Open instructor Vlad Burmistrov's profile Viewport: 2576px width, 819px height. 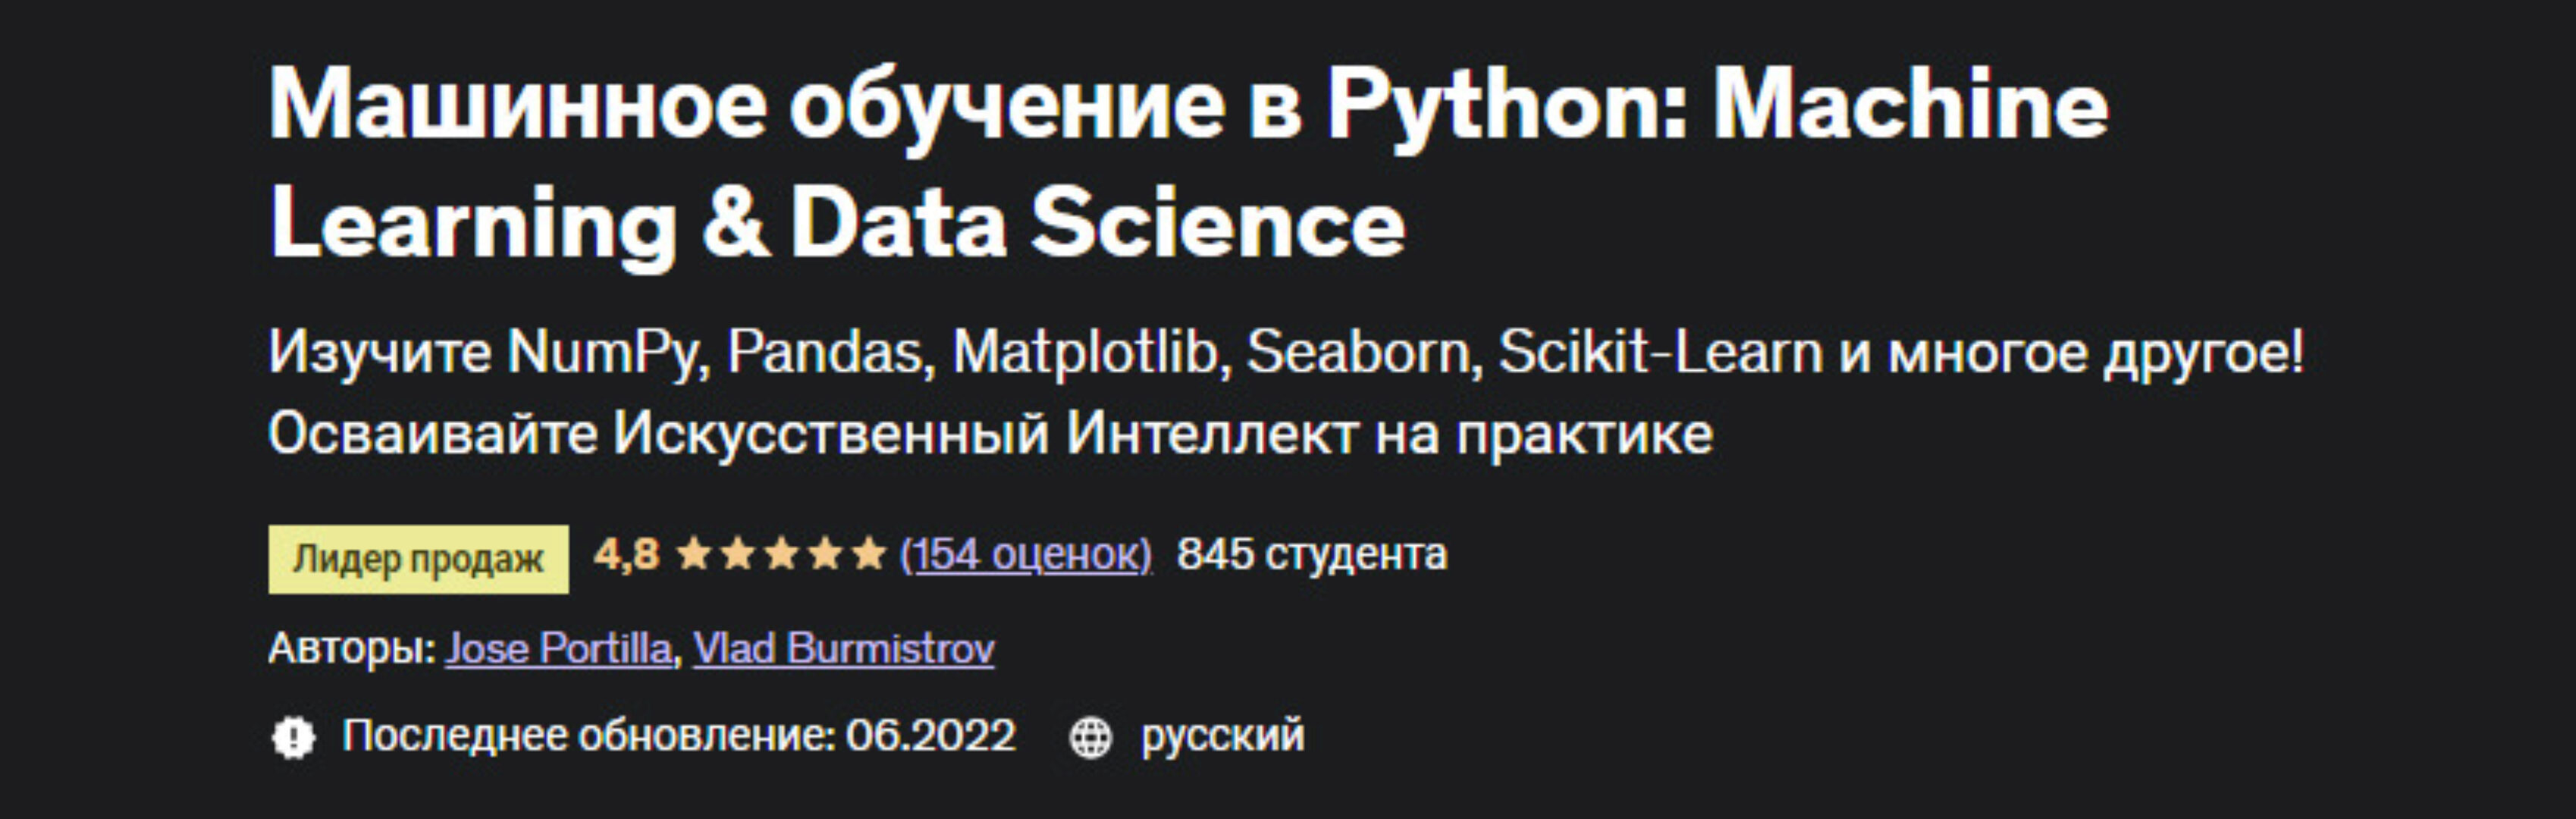pyautogui.click(x=842, y=649)
